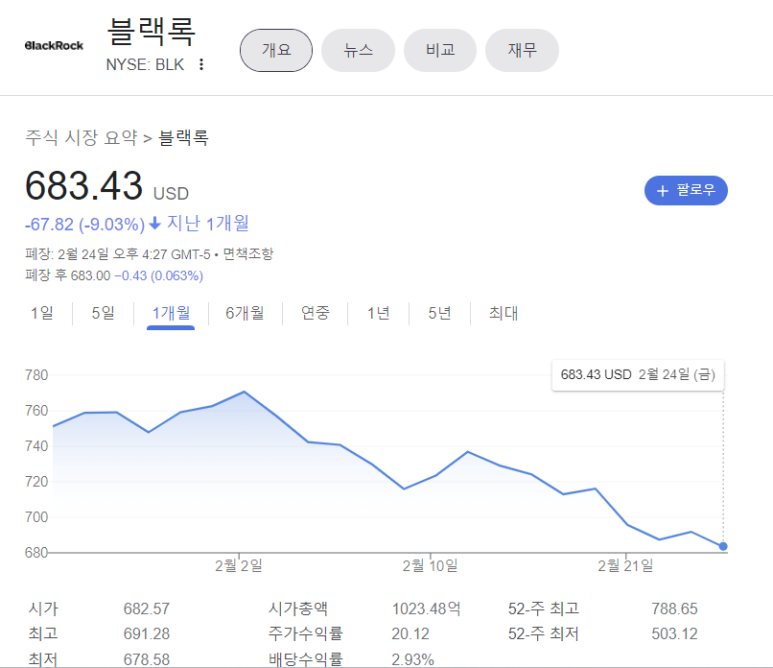Open the three-dot menu next to NYSE: BLK
This screenshot has height=668, width=773.
(201, 65)
